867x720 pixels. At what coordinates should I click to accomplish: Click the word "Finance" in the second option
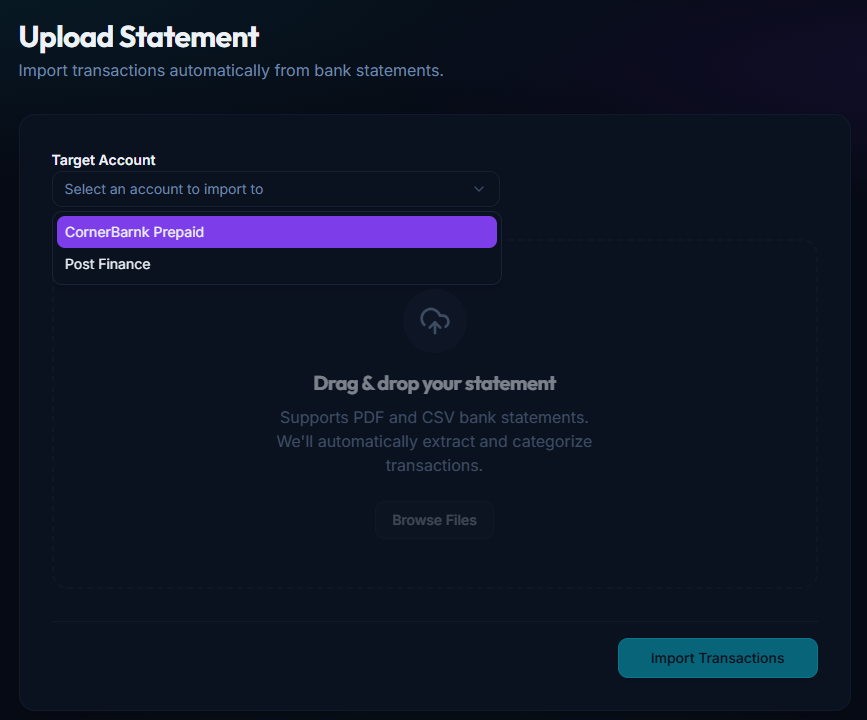coord(125,264)
